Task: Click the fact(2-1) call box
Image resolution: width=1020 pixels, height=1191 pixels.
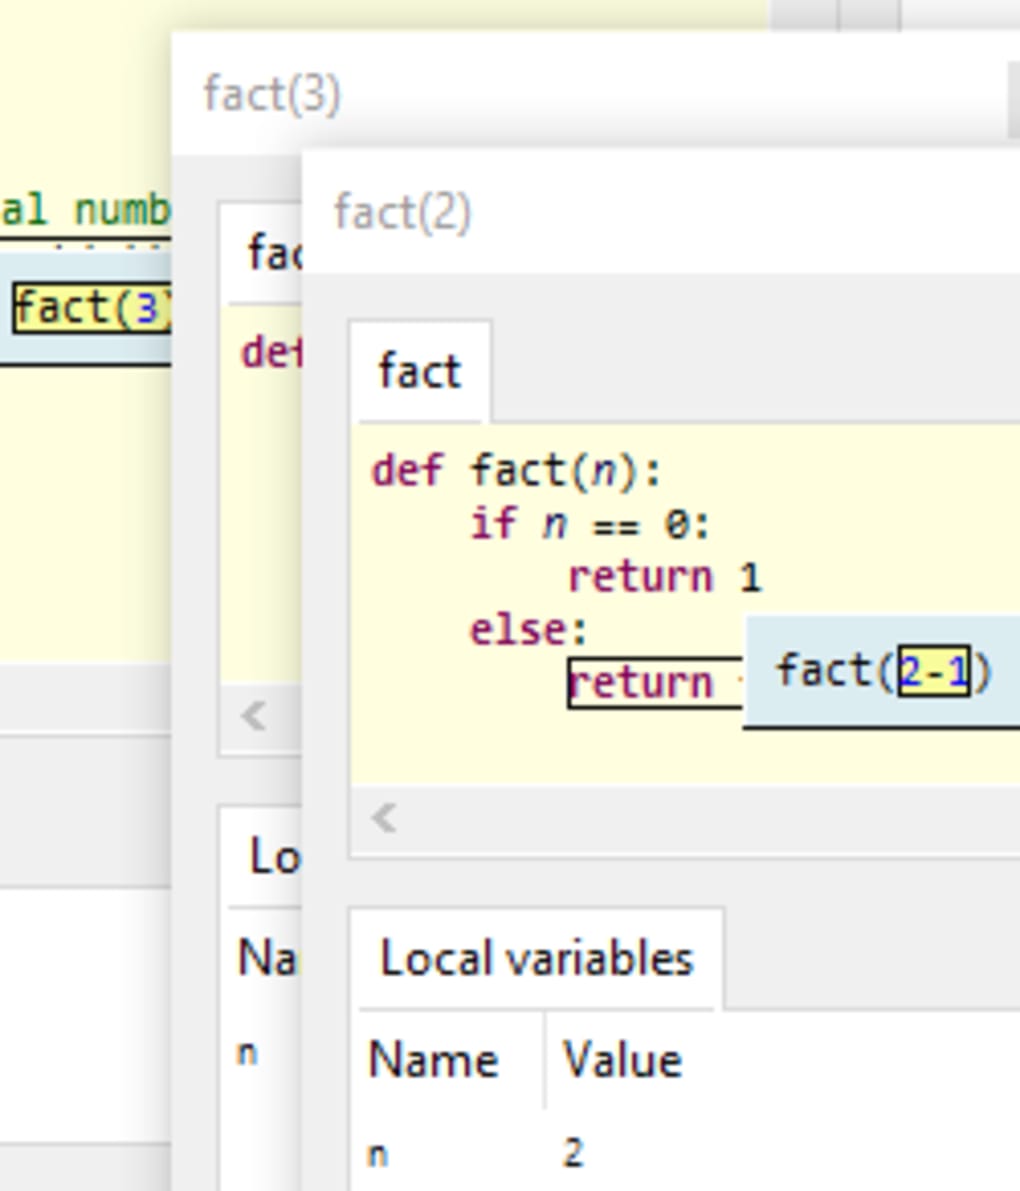Action: click(x=830, y=672)
